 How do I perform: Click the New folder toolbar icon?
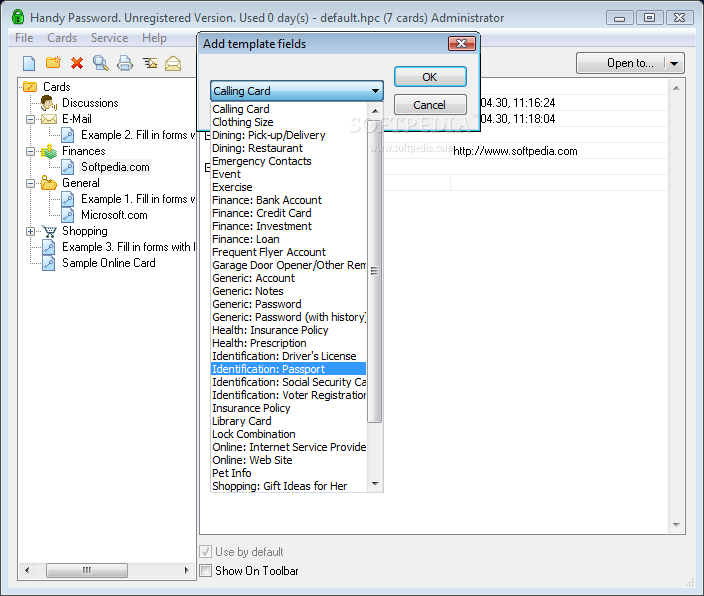[53, 63]
